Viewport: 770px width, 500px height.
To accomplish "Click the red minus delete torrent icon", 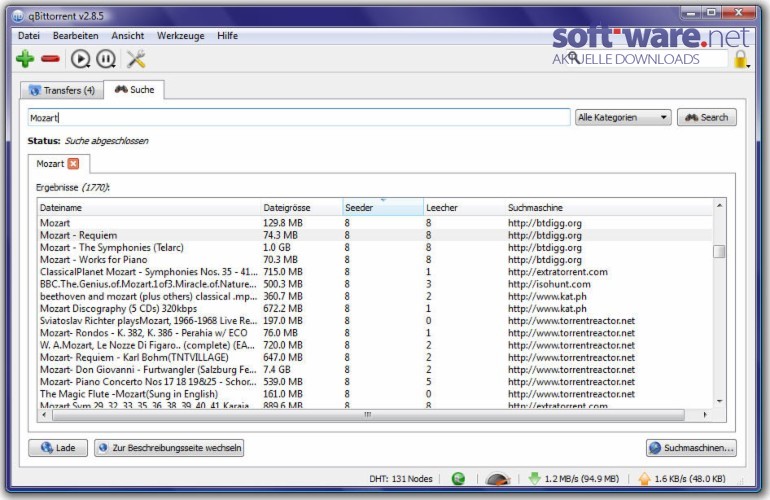I will [x=51, y=59].
